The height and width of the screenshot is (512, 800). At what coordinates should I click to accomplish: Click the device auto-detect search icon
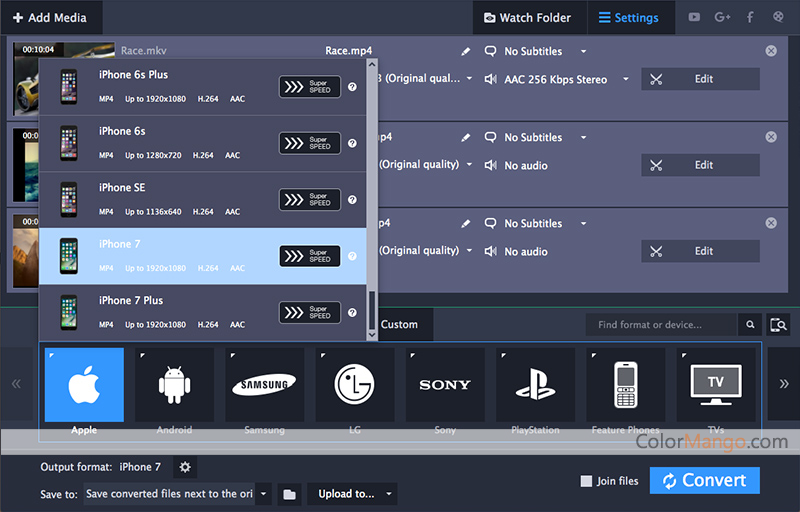coord(778,325)
